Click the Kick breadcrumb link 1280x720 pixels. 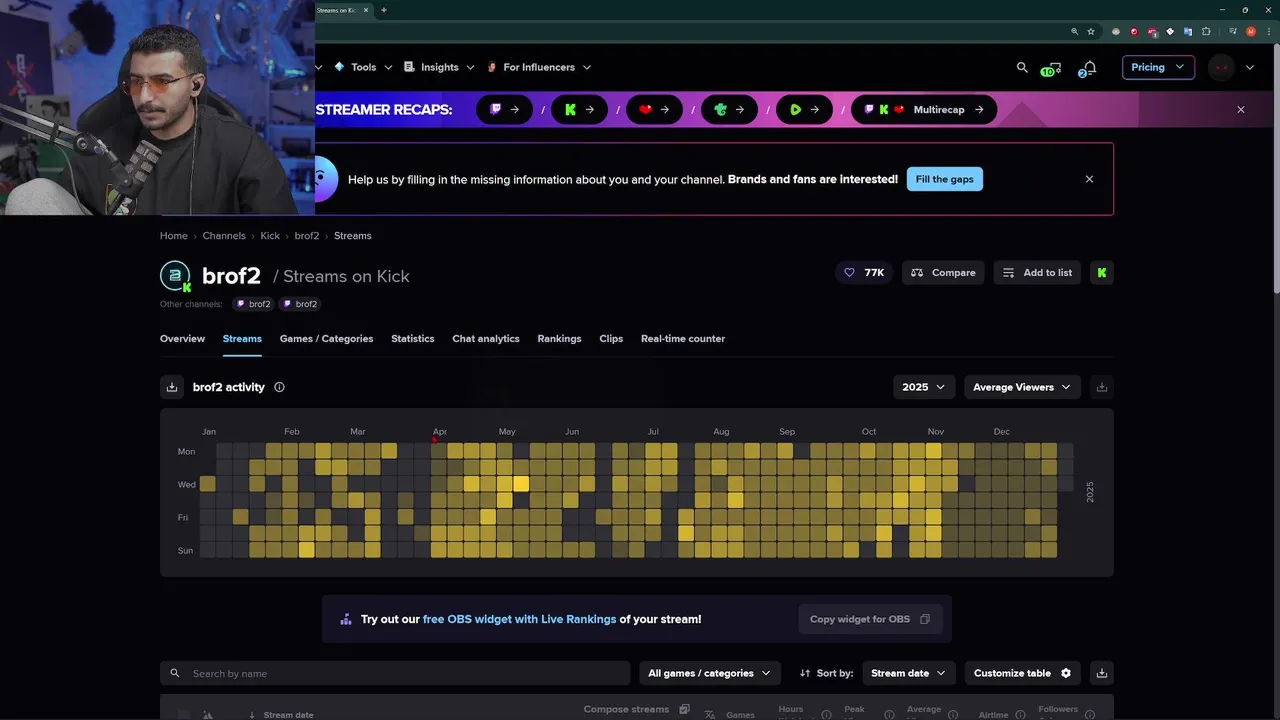pos(270,236)
